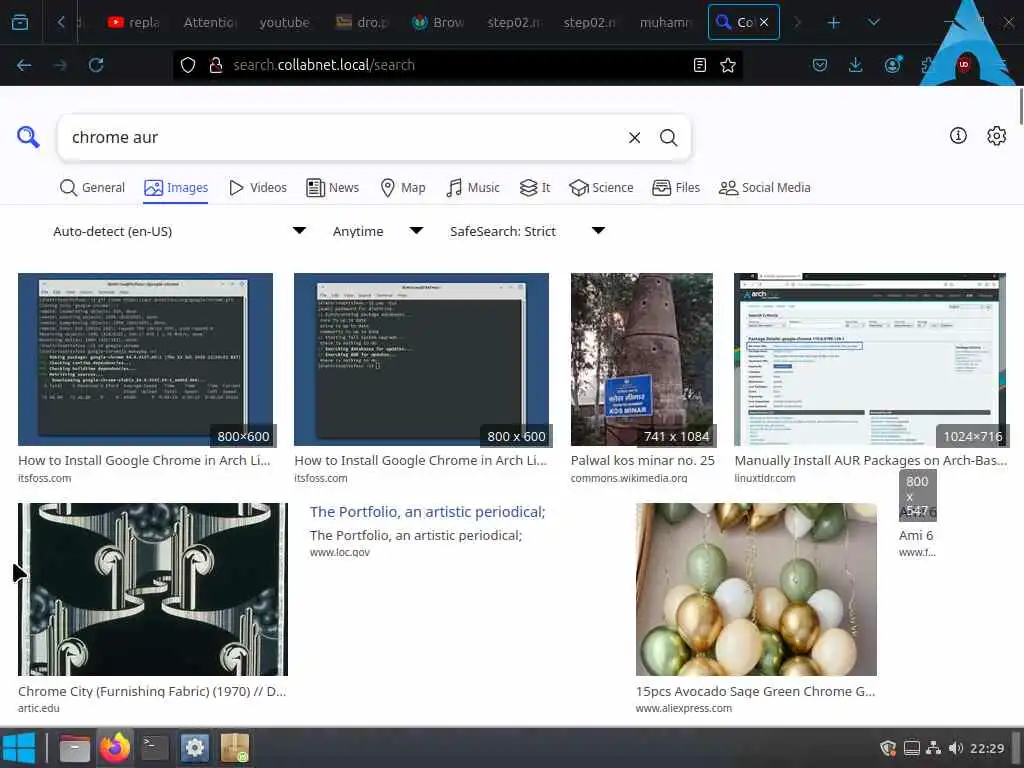Screen dimensions: 1024x768
Task: Submit search with the magnifier button
Action: [668, 138]
